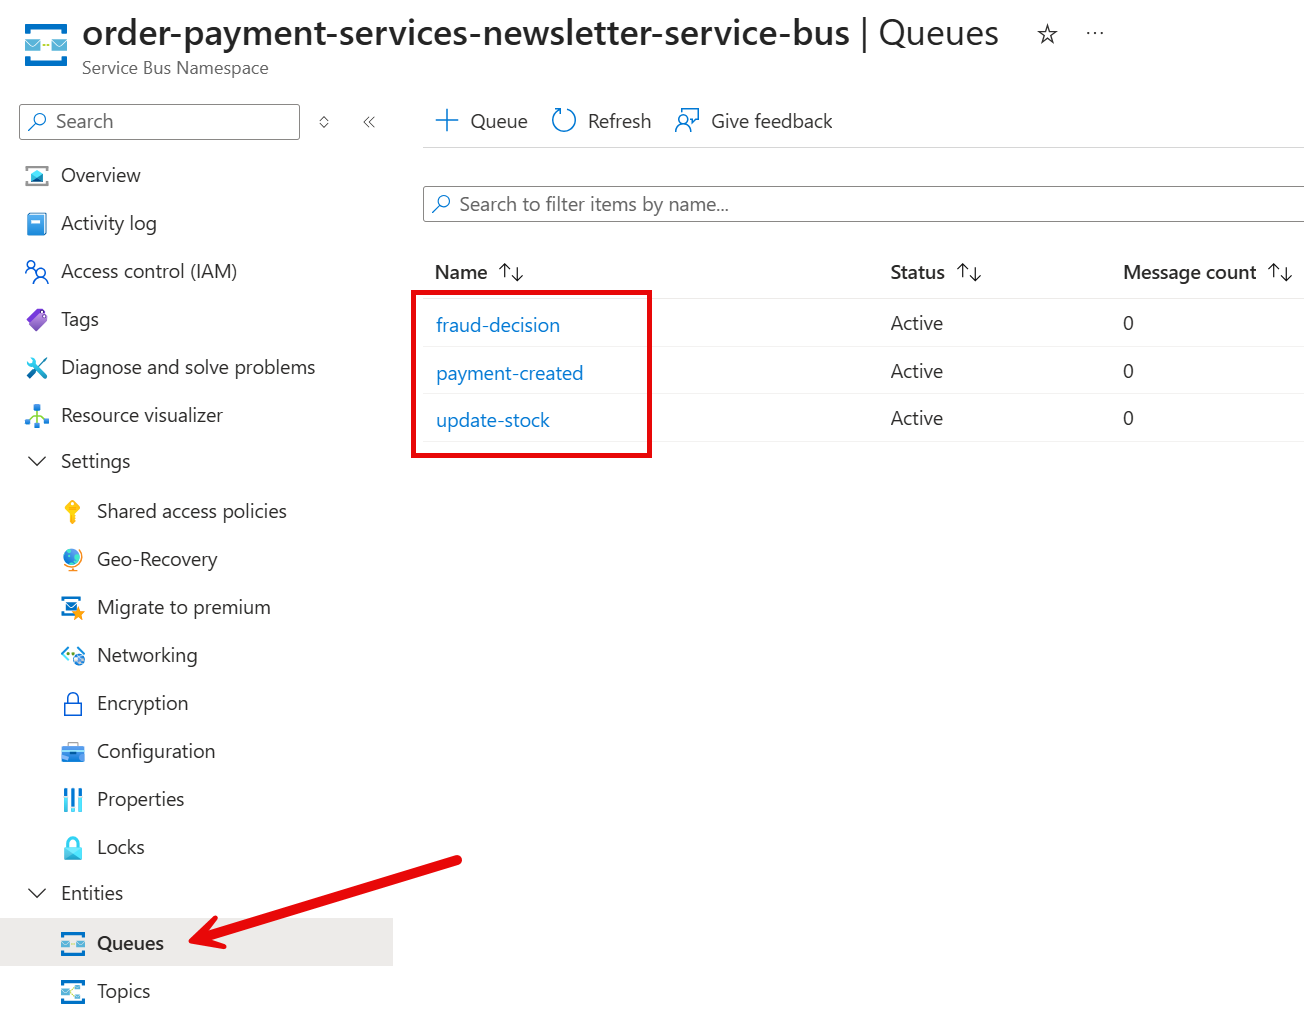Expand or collapse all menu groups

pyautogui.click(x=324, y=122)
